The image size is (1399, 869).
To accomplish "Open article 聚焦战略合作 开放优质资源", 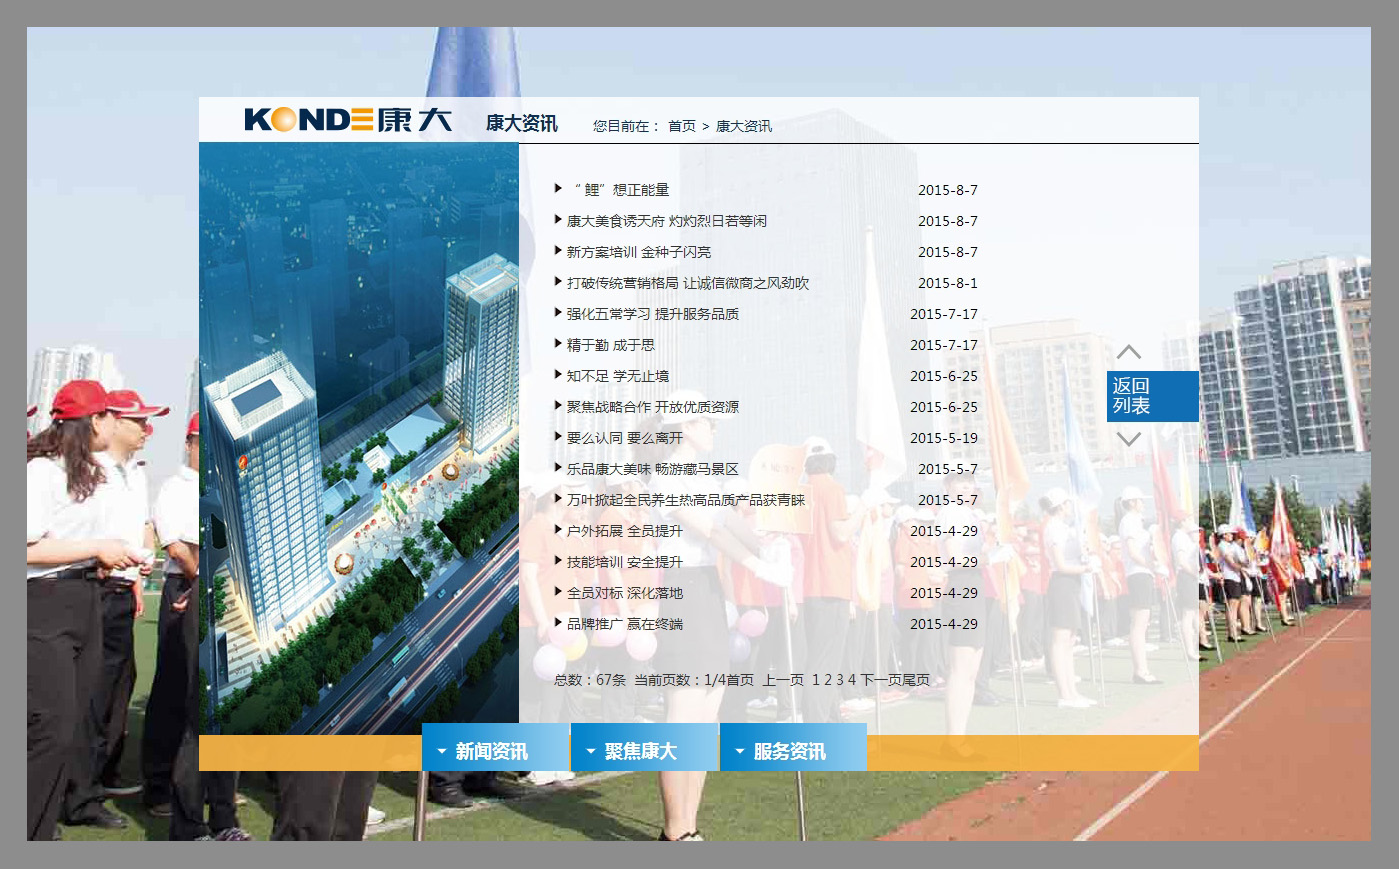I will pos(653,407).
